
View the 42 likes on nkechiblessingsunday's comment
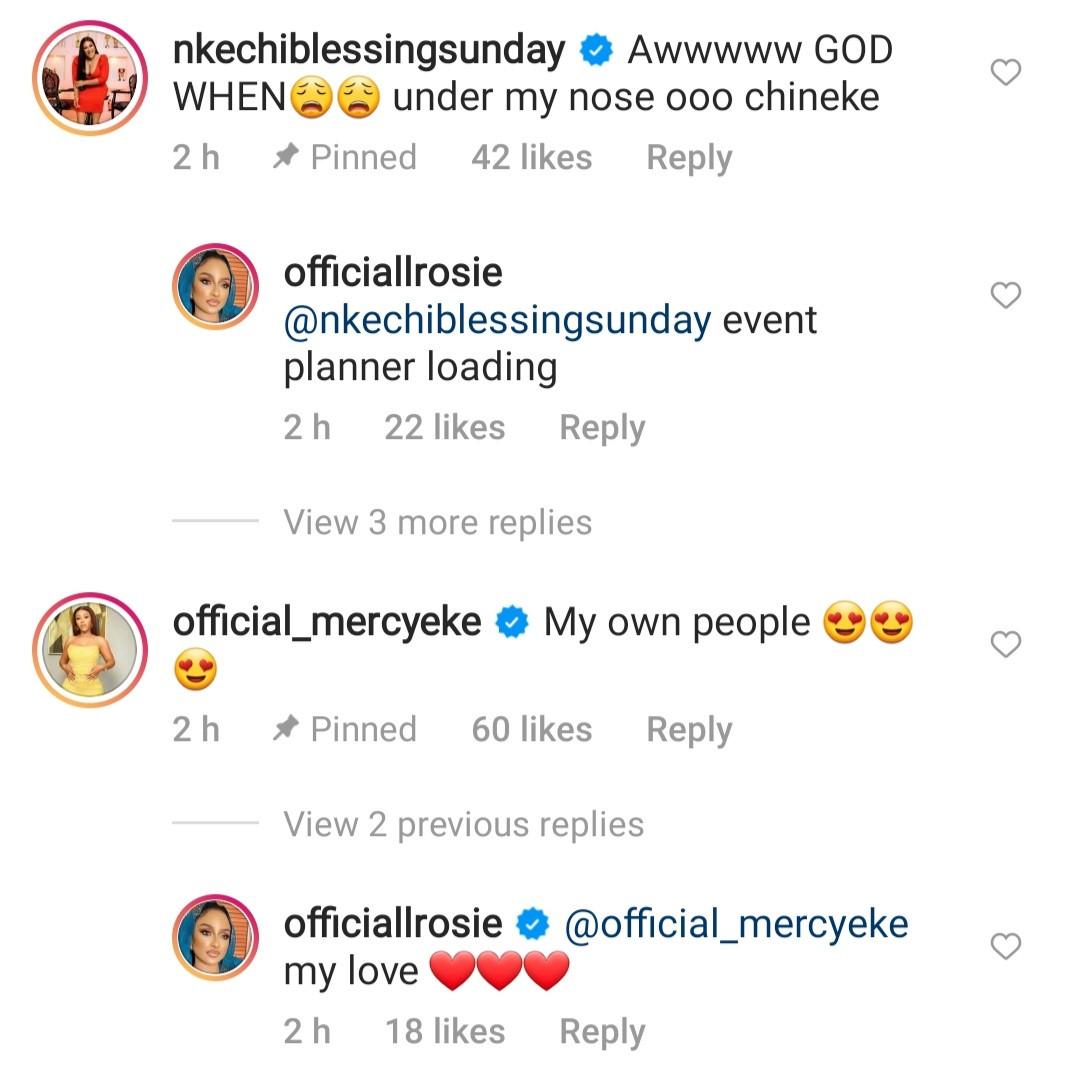click(531, 158)
